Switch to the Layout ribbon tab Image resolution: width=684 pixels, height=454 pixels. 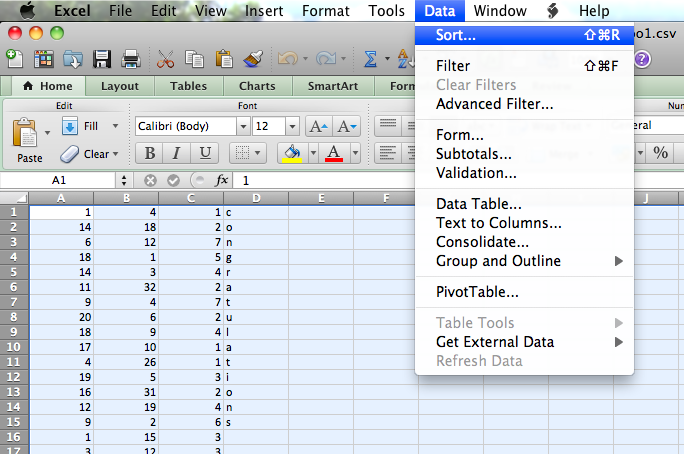pos(120,86)
